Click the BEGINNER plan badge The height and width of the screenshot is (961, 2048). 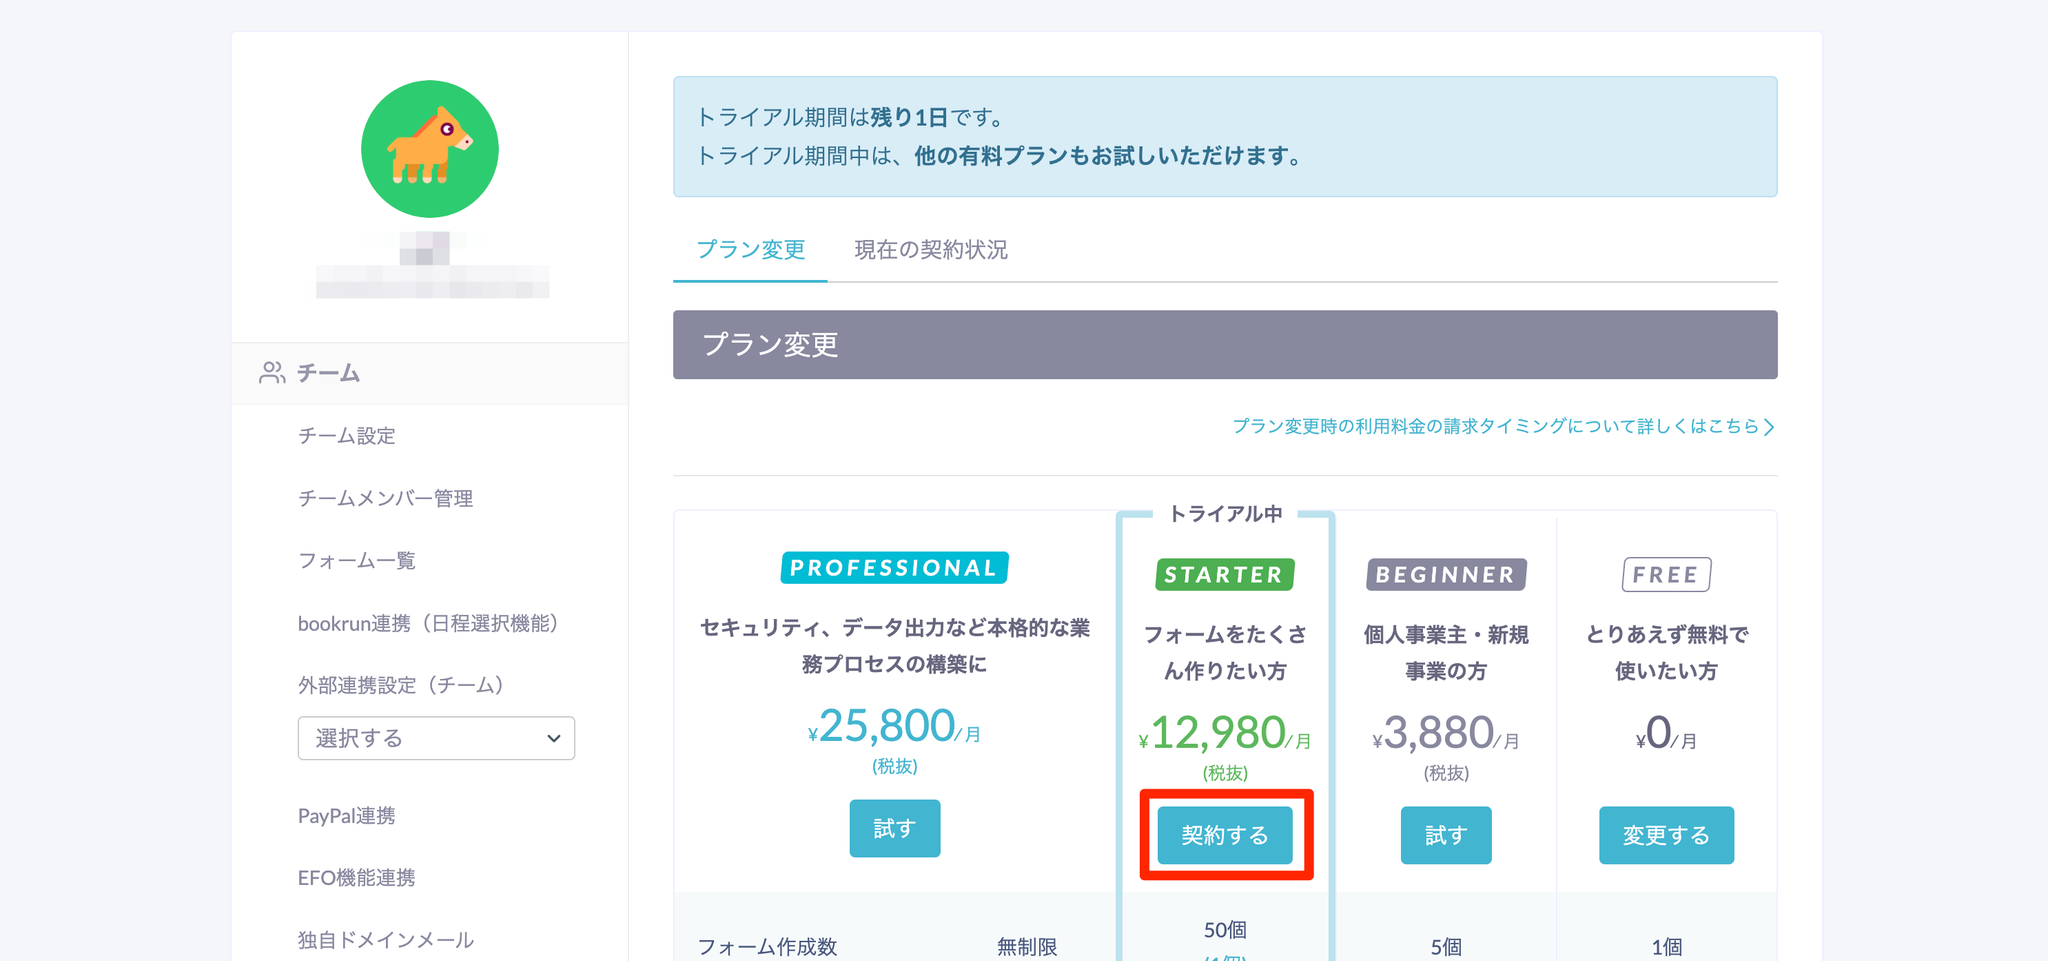click(x=1445, y=575)
